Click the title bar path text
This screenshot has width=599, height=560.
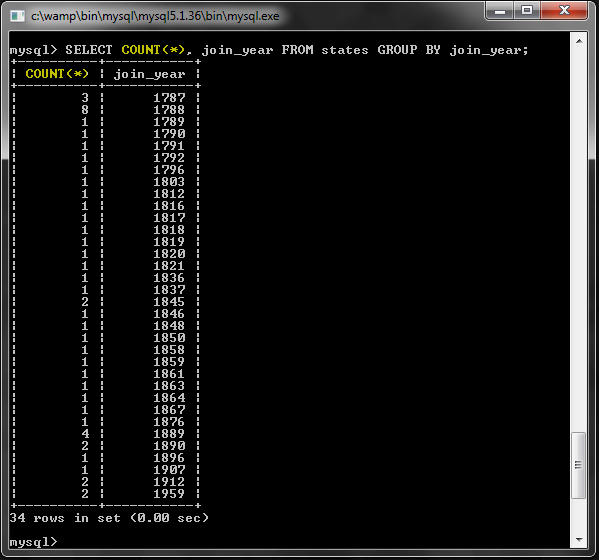155,16
